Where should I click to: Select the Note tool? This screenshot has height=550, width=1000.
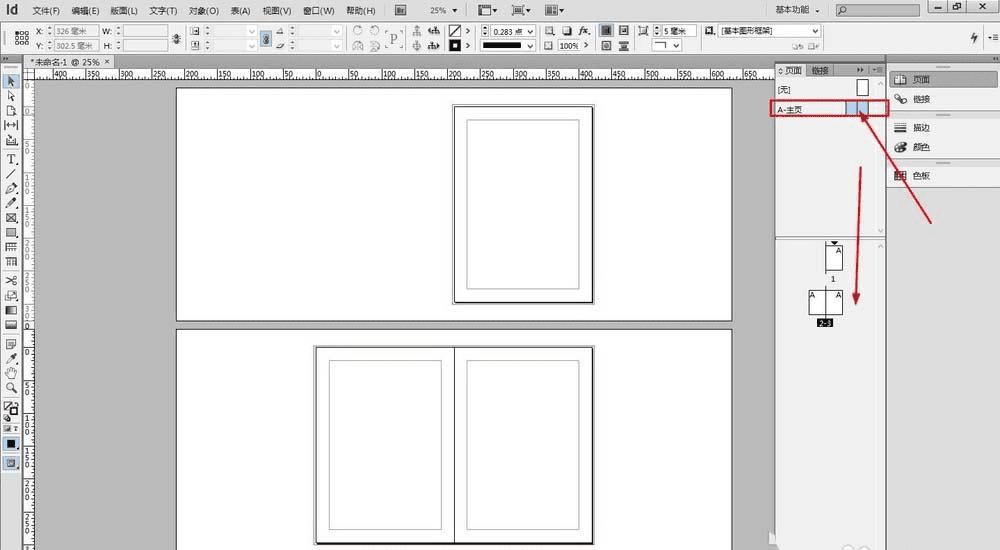pyautogui.click(x=11, y=345)
